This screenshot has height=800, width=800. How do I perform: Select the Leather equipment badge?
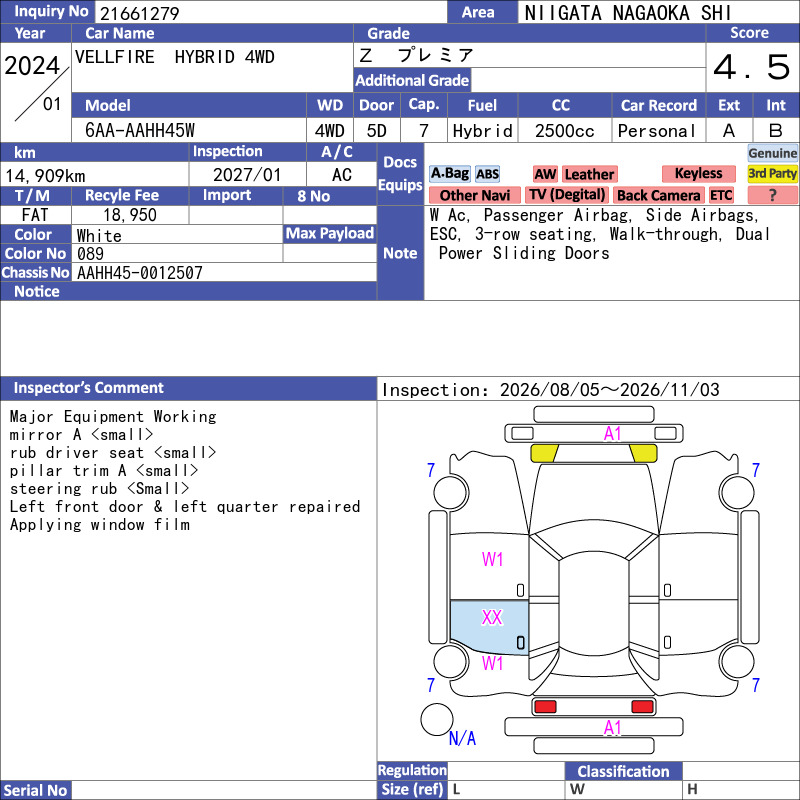589,174
